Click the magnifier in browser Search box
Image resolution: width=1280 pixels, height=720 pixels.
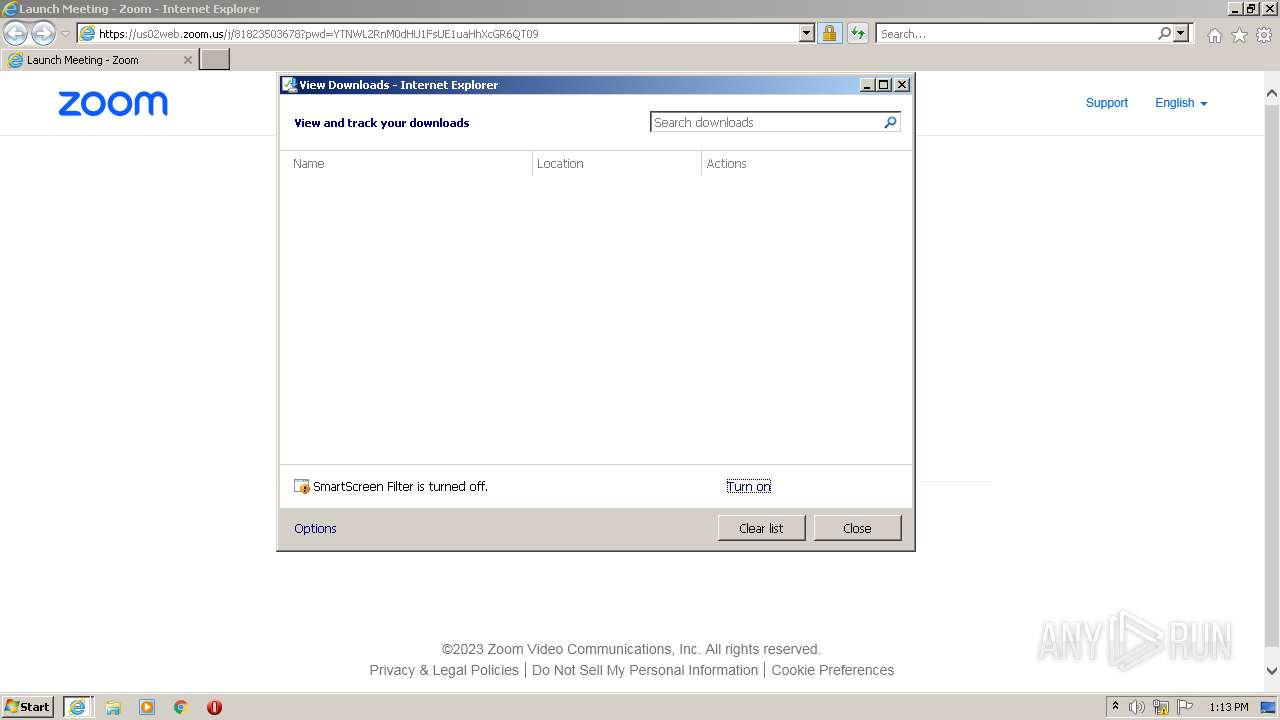[x=1164, y=33]
